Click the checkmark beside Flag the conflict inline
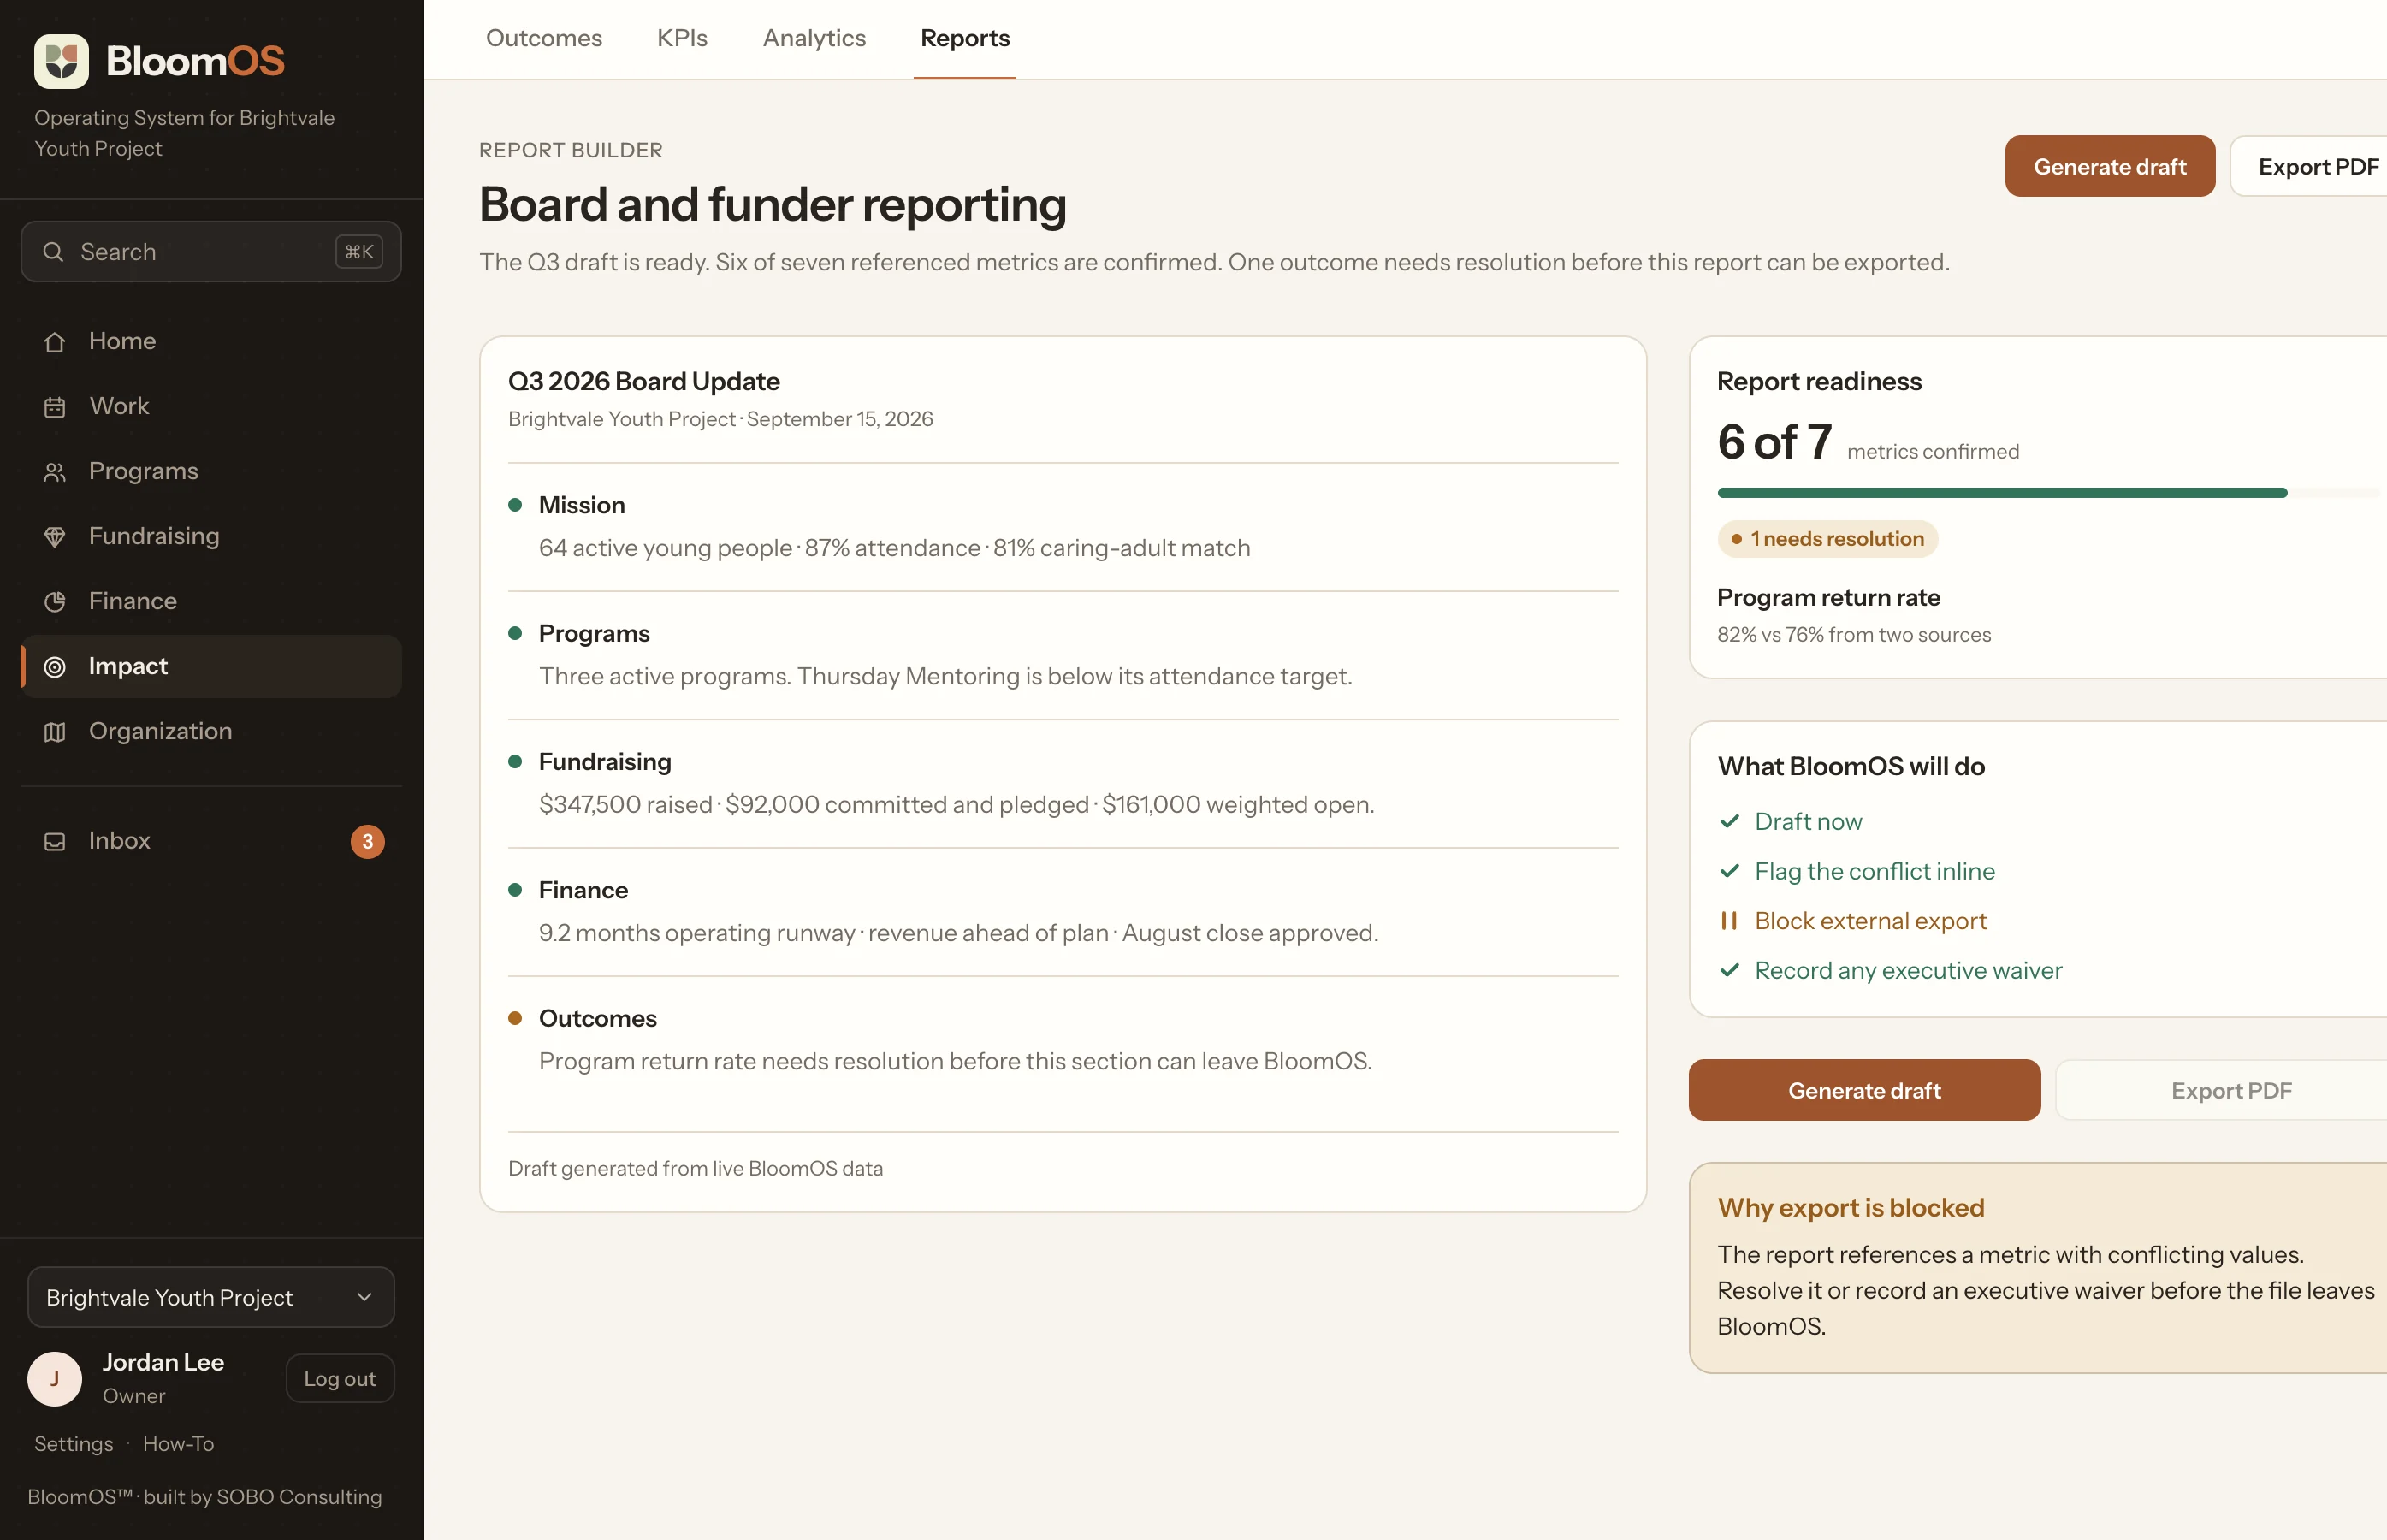The image size is (2387, 1540). pos(1729,871)
